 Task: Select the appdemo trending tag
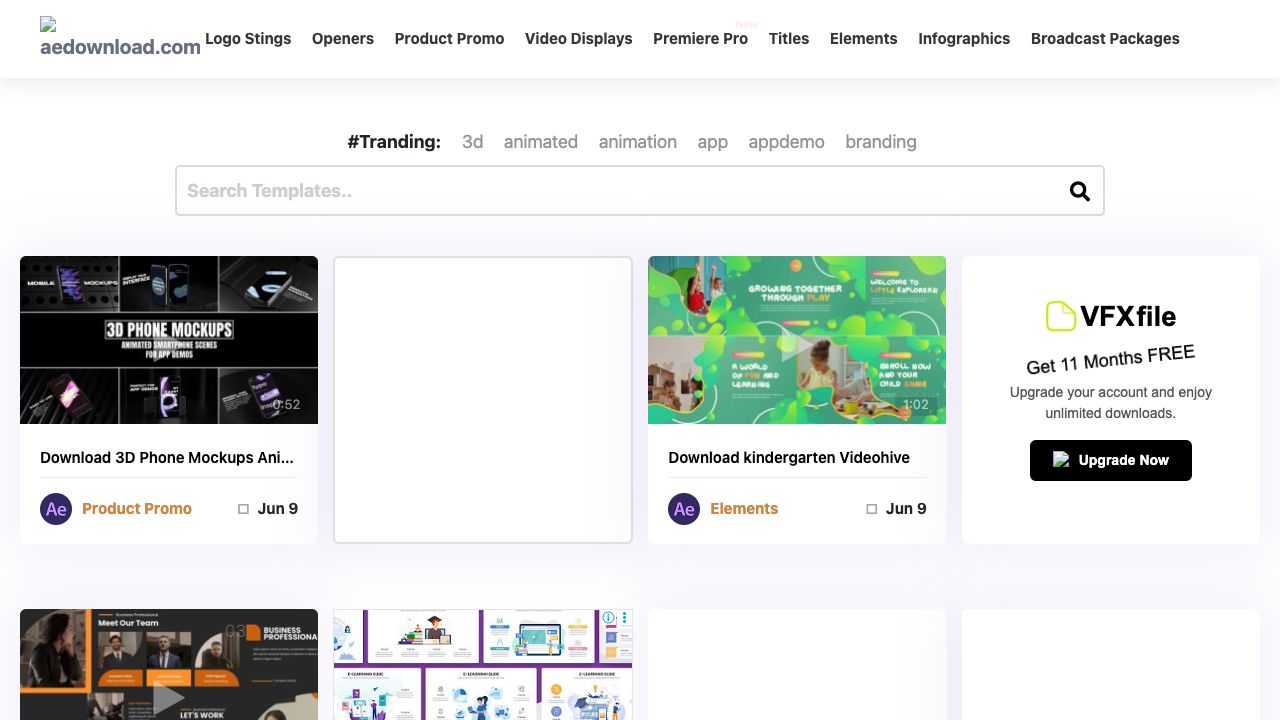[786, 142]
